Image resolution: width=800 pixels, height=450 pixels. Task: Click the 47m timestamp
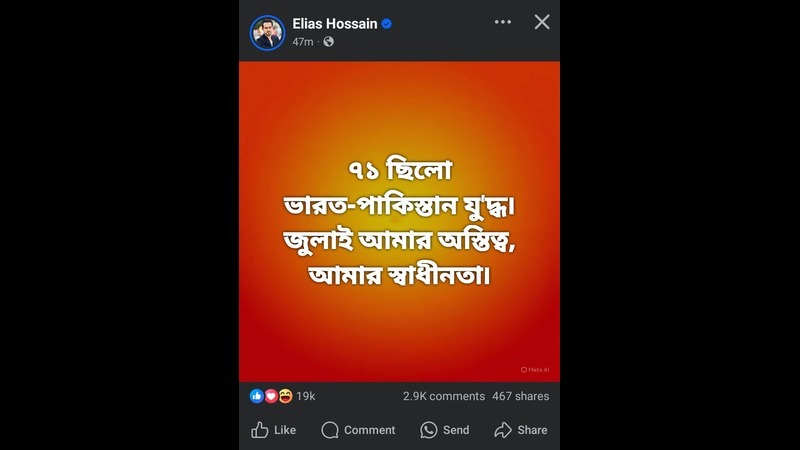tap(303, 42)
